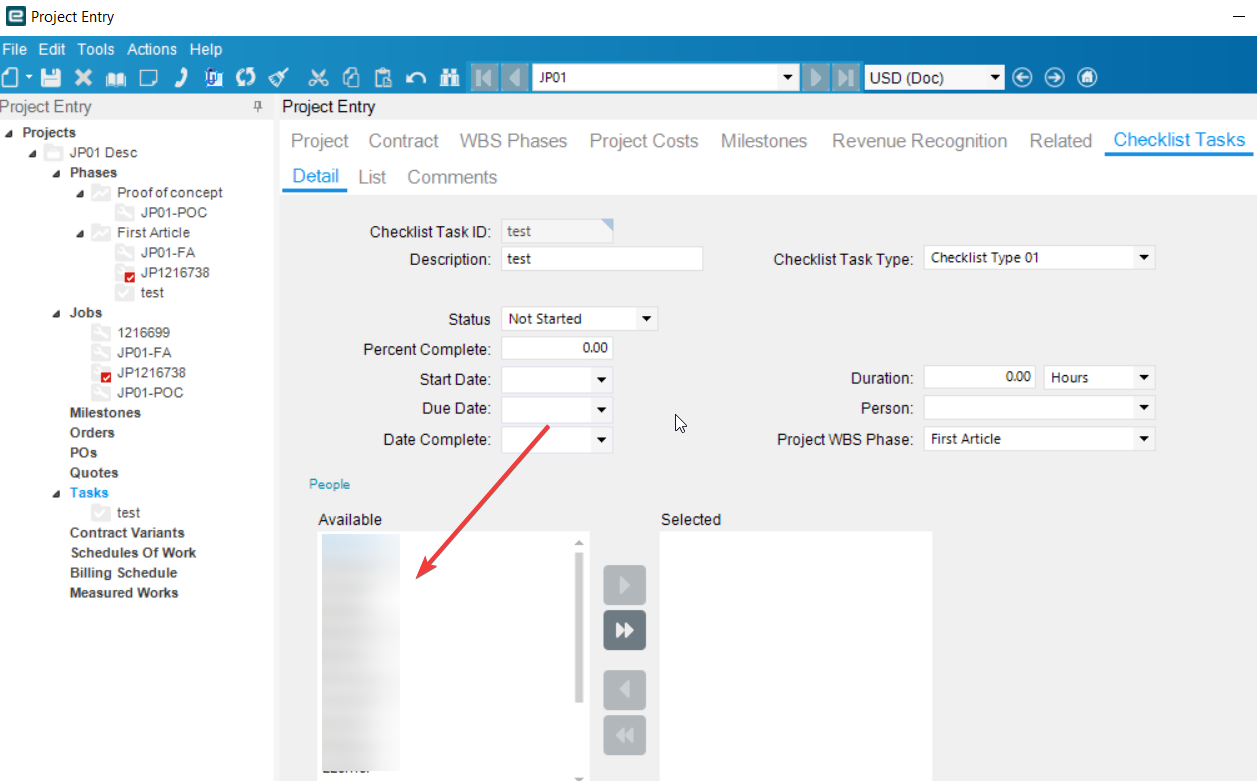
Task: Open the List sub-tab
Action: (x=372, y=177)
